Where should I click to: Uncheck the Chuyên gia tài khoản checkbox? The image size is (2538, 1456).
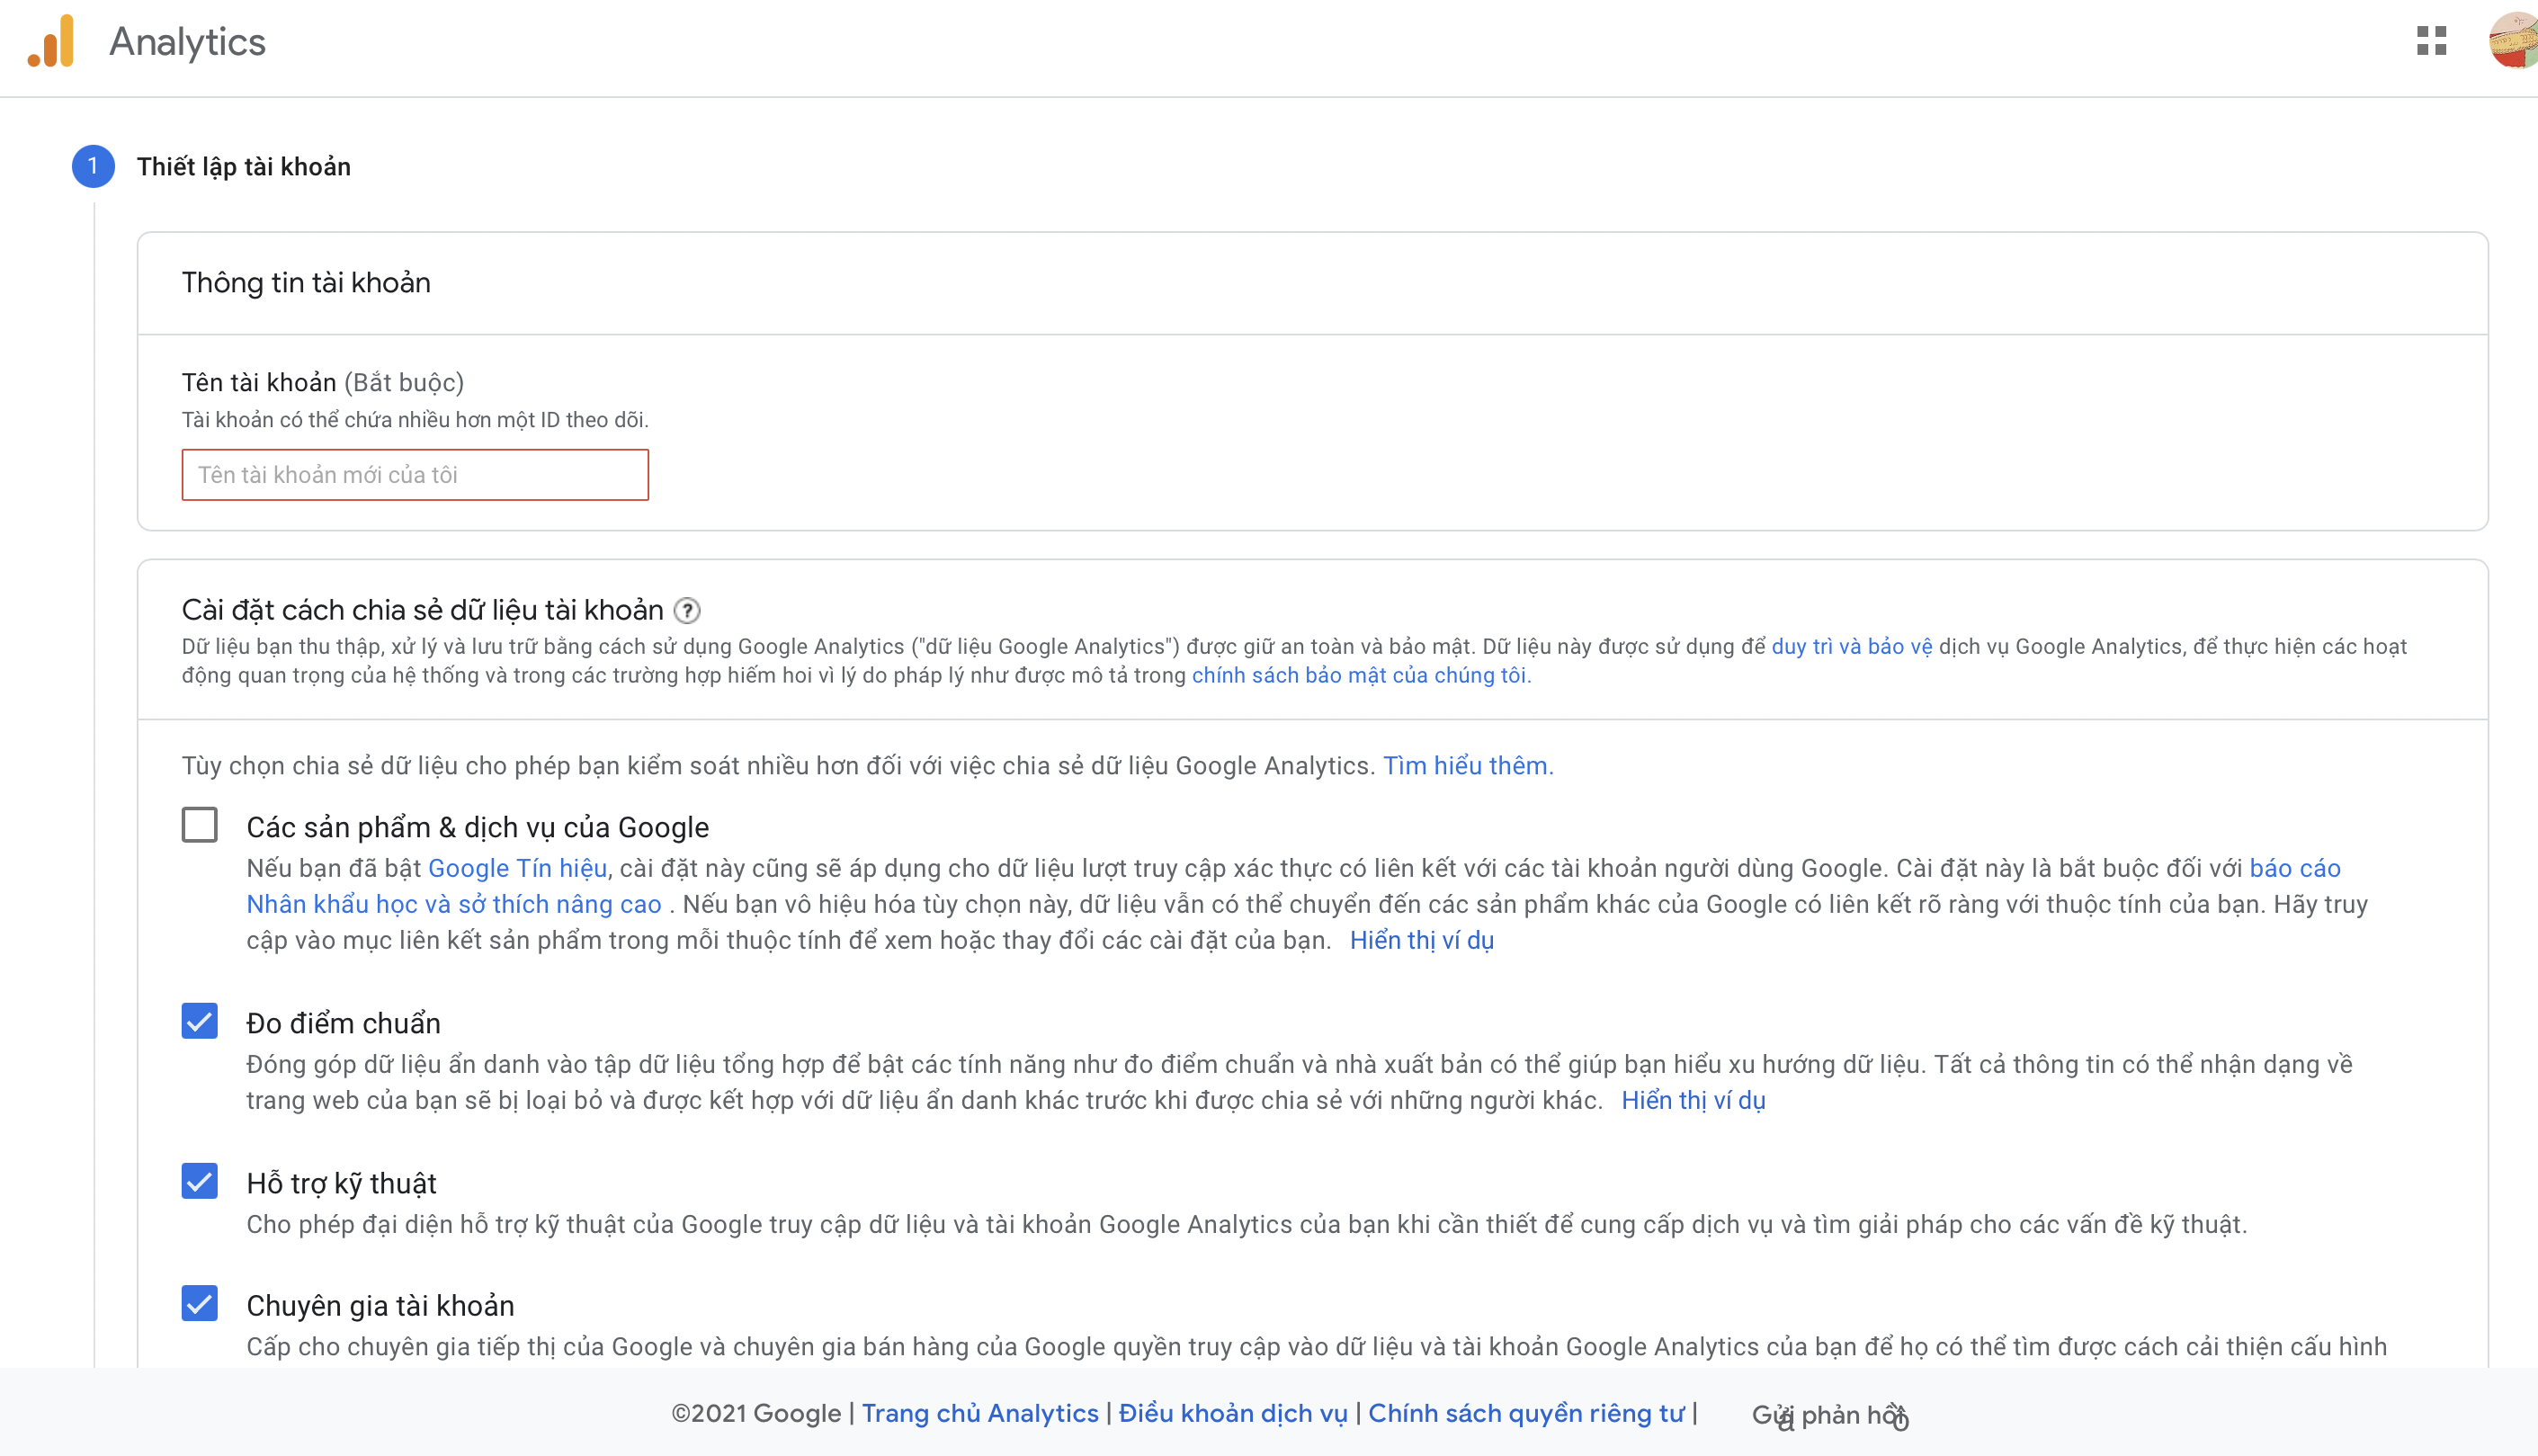[200, 1303]
